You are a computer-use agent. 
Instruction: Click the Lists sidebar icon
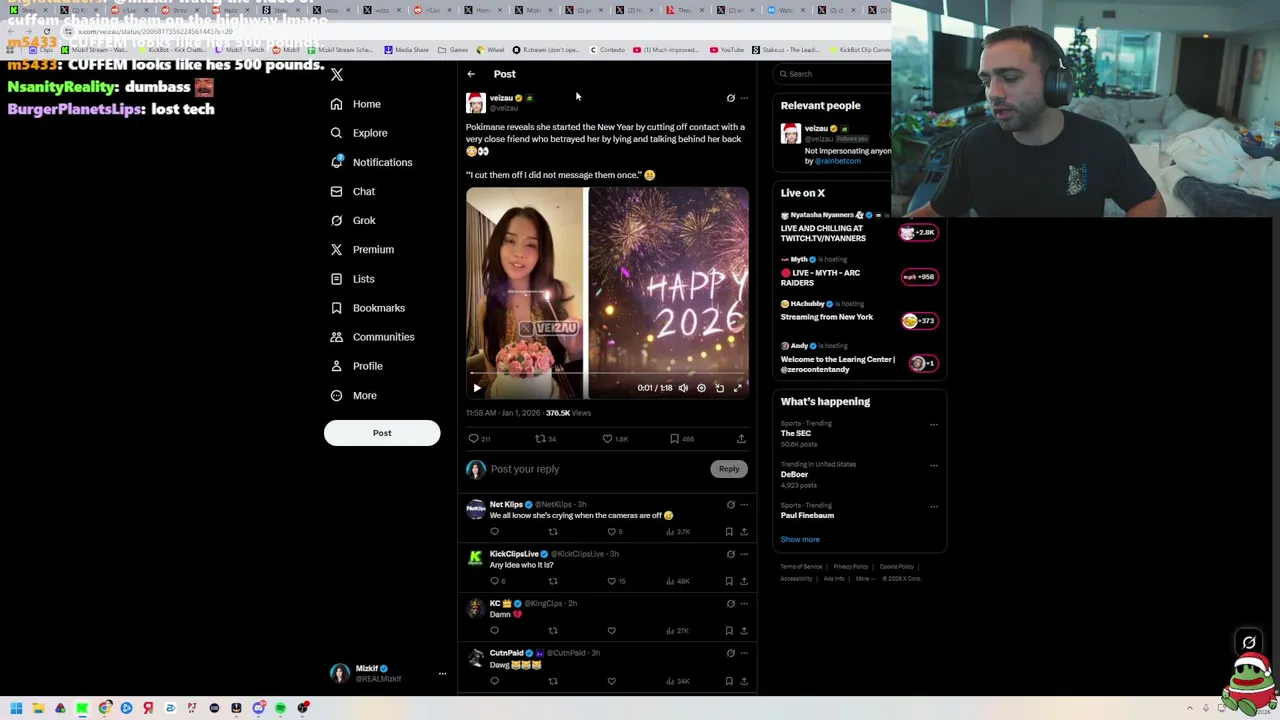click(337, 279)
